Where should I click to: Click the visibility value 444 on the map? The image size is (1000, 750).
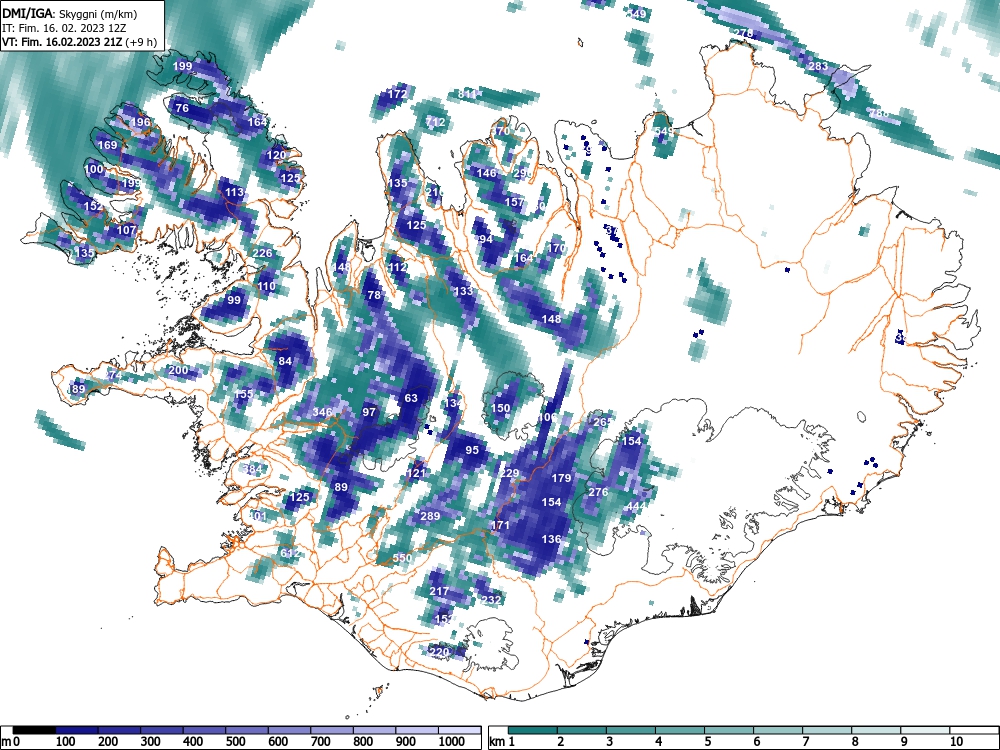[x=636, y=506]
